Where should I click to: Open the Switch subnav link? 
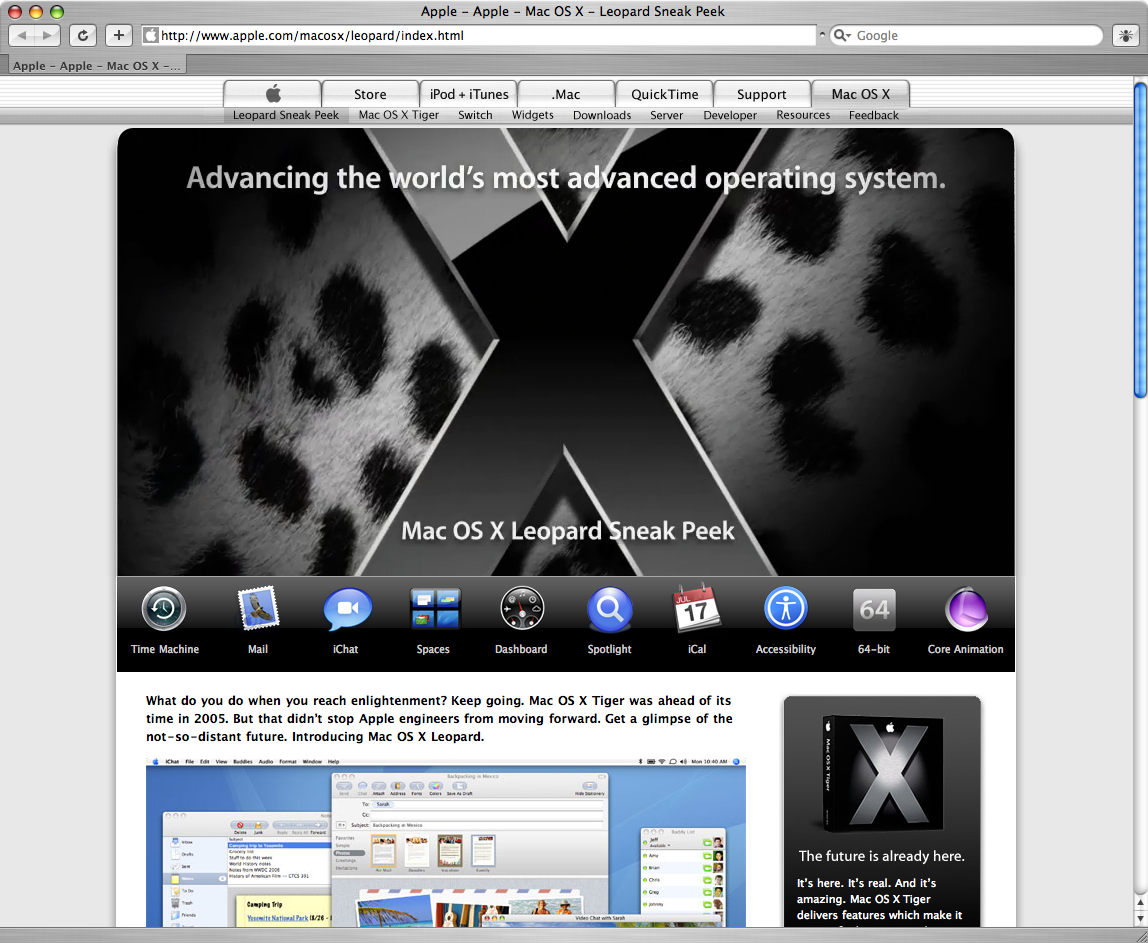tap(475, 115)
